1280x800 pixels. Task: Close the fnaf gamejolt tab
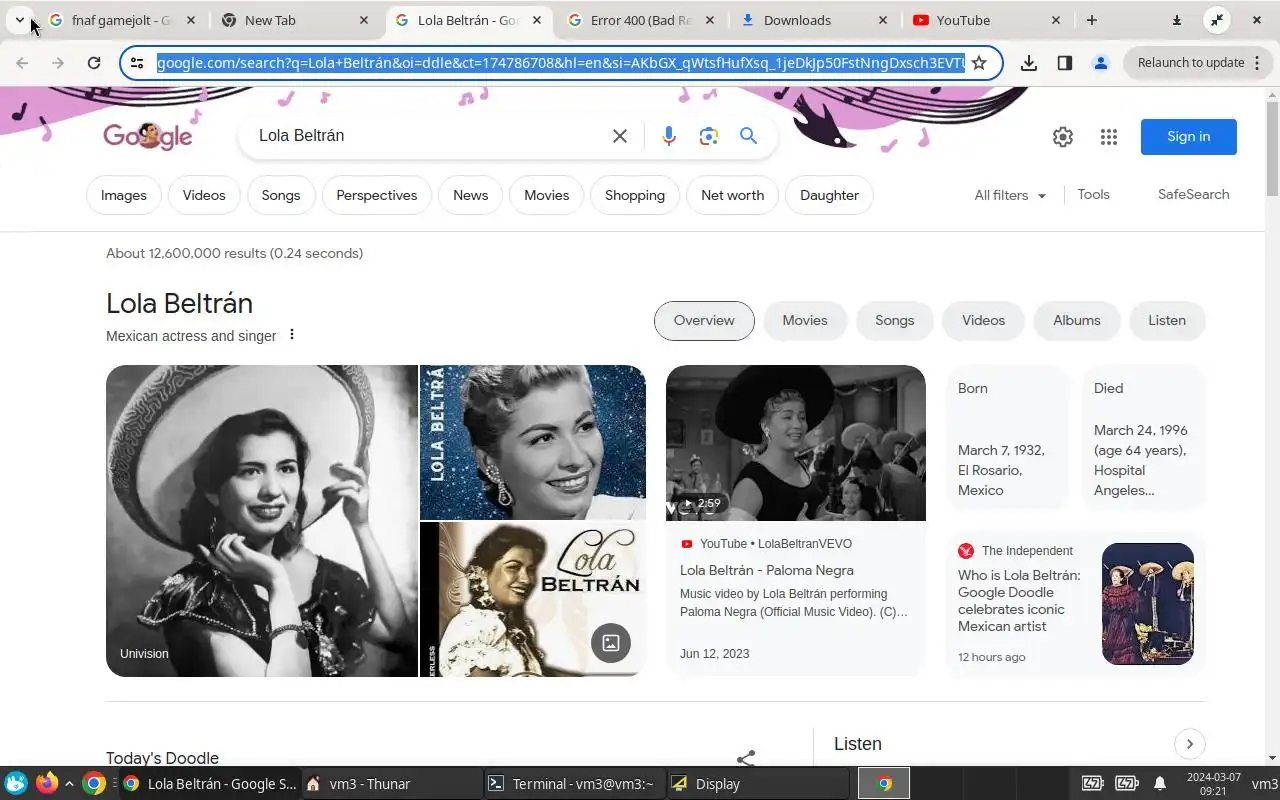[191, 20]
